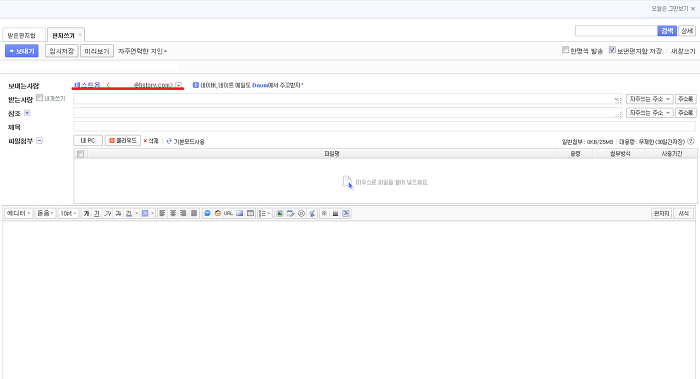
Task: Open 주소록 button beside 받는사람
Action: [685, 99]
